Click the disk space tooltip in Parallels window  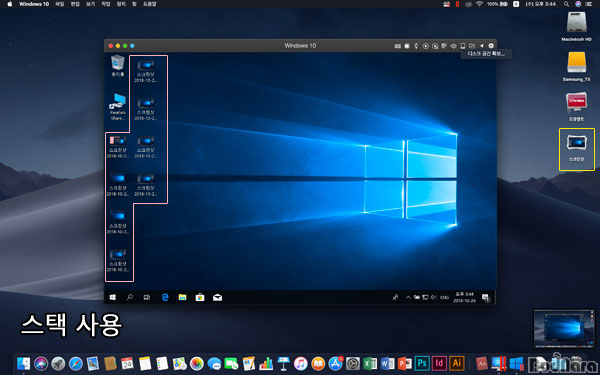point(486,54)
